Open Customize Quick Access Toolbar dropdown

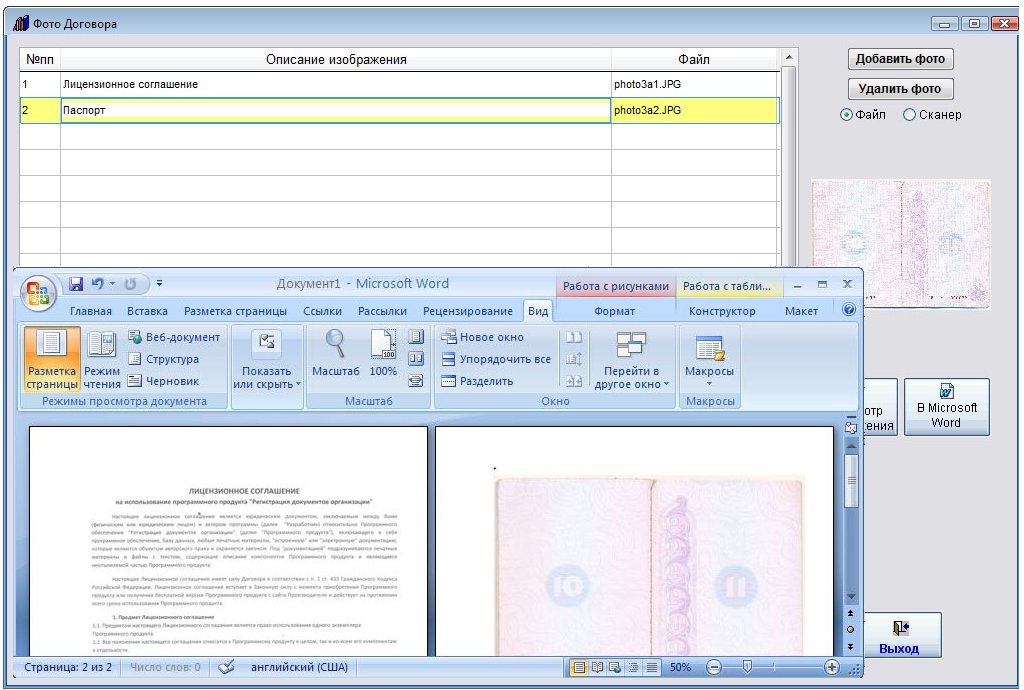click(x=159, y=284)
